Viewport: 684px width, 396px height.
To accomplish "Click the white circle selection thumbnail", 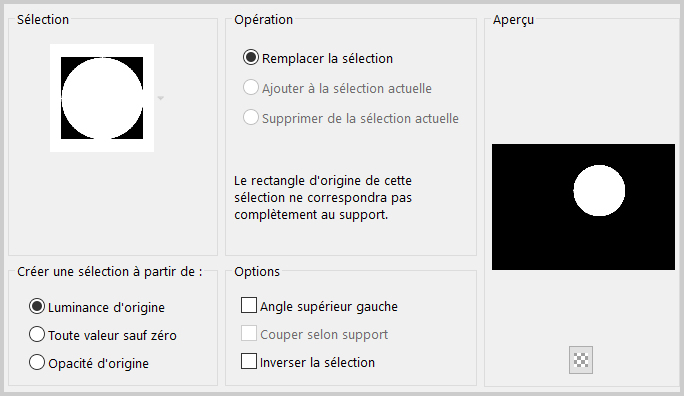I will [102, 98].
